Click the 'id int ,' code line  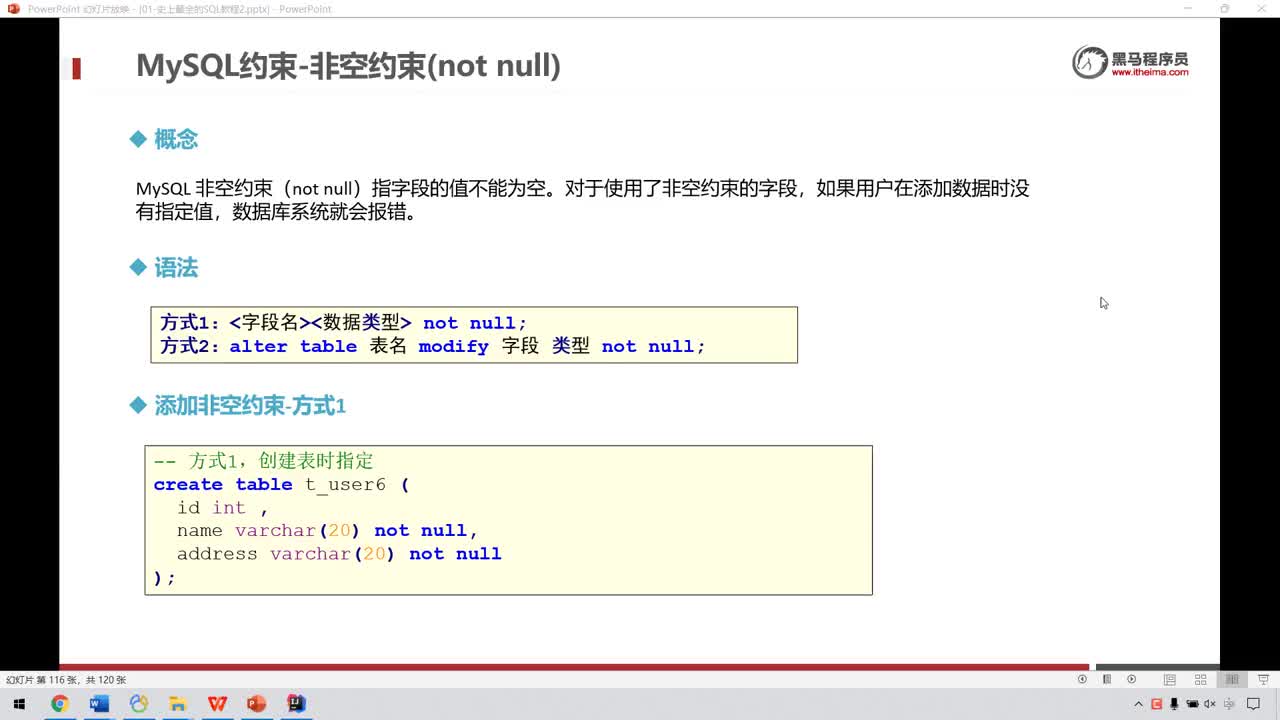(222, 508)
